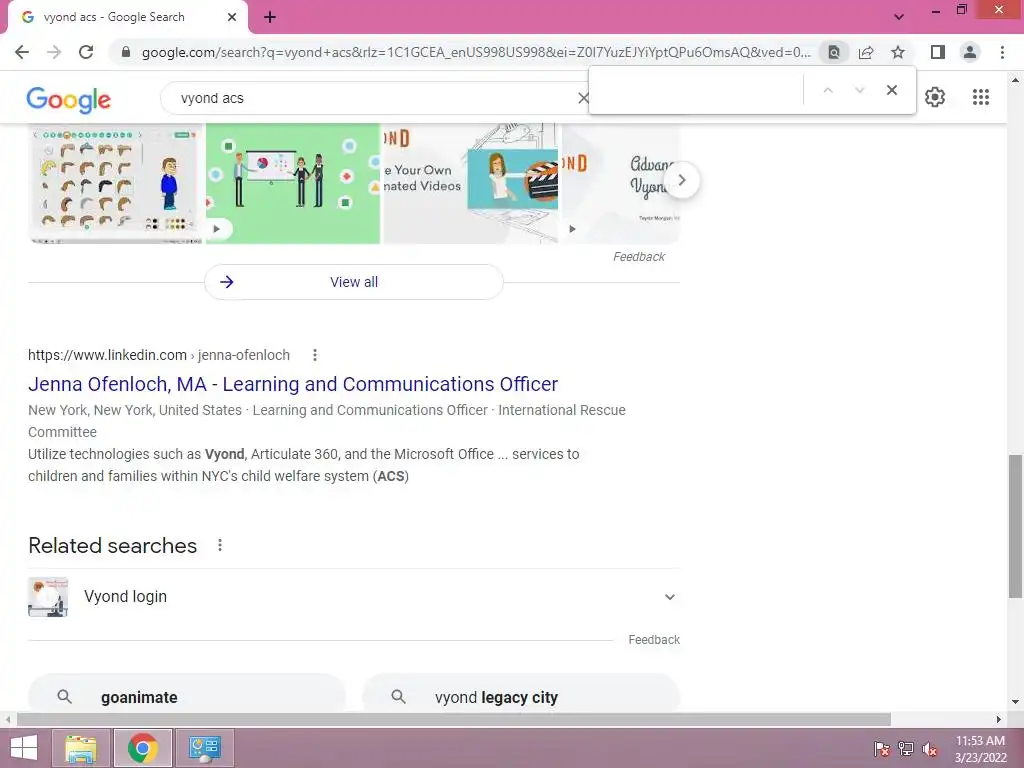Image resolution: width=1024 pixels, height=768 pixels.
Task: Select the vyond acs Google Search tab
Action: tap(128, 18)
